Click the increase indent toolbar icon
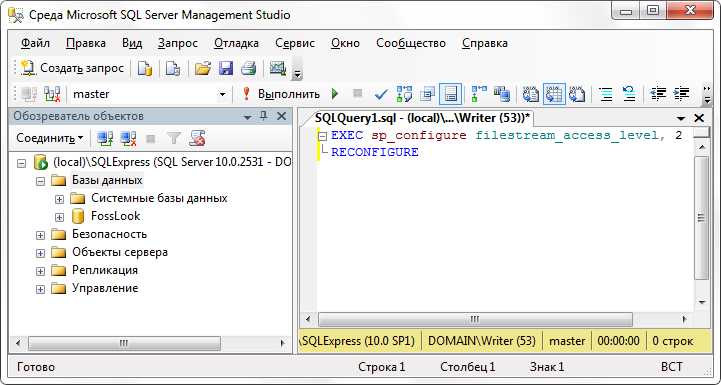Viewport: 721px width, 385px height. pos(681,94)
